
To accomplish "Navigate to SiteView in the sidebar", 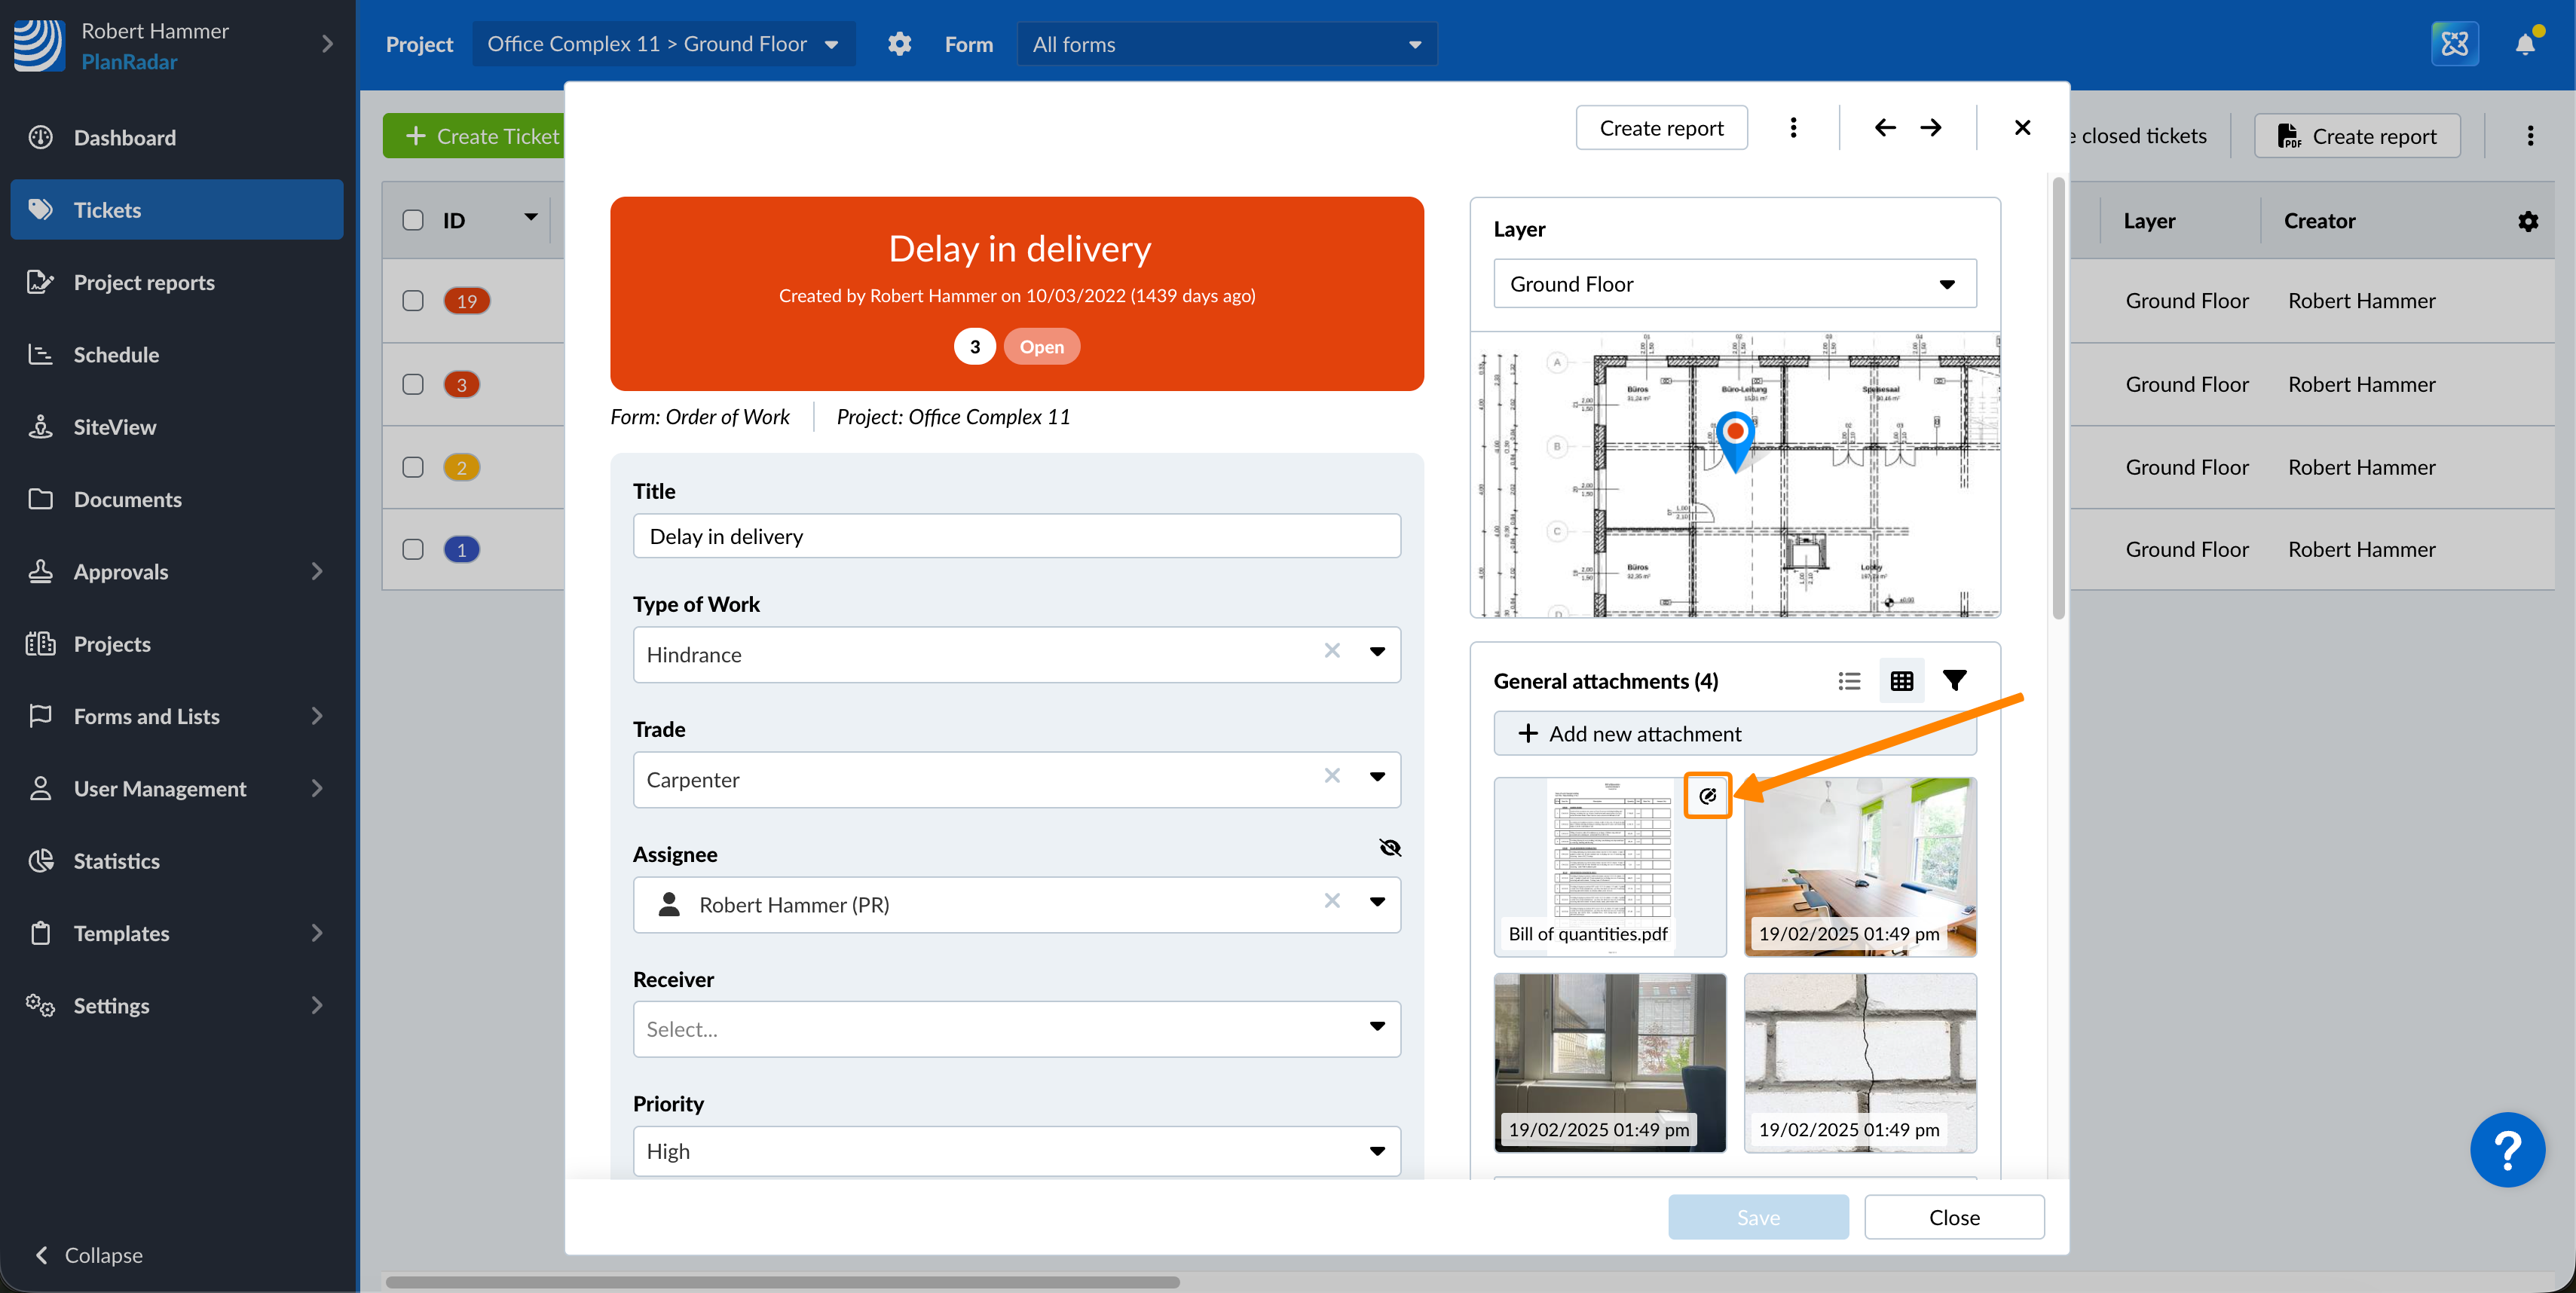I will (x=115, y=427).
